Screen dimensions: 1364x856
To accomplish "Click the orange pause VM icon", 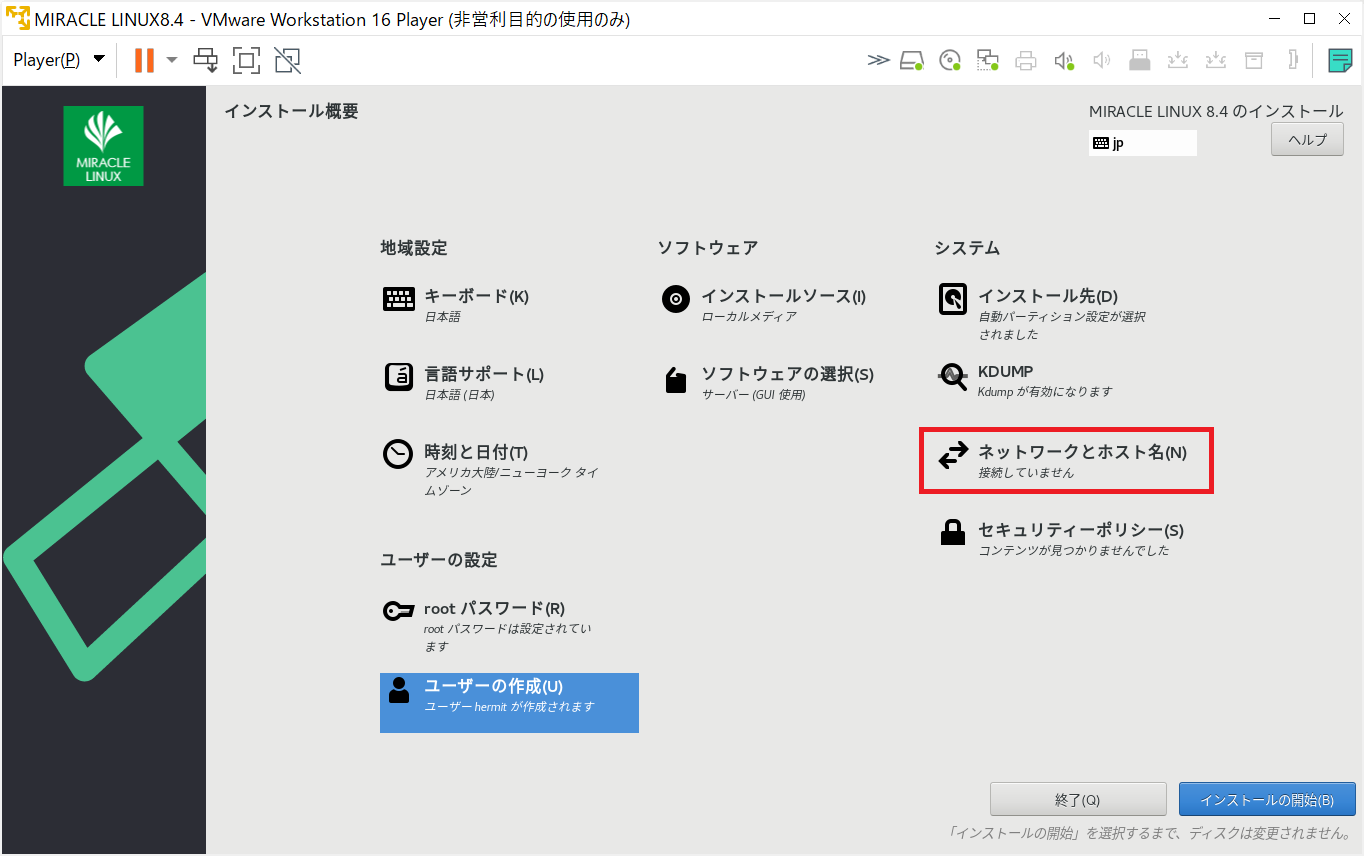I will pos(144,60).
